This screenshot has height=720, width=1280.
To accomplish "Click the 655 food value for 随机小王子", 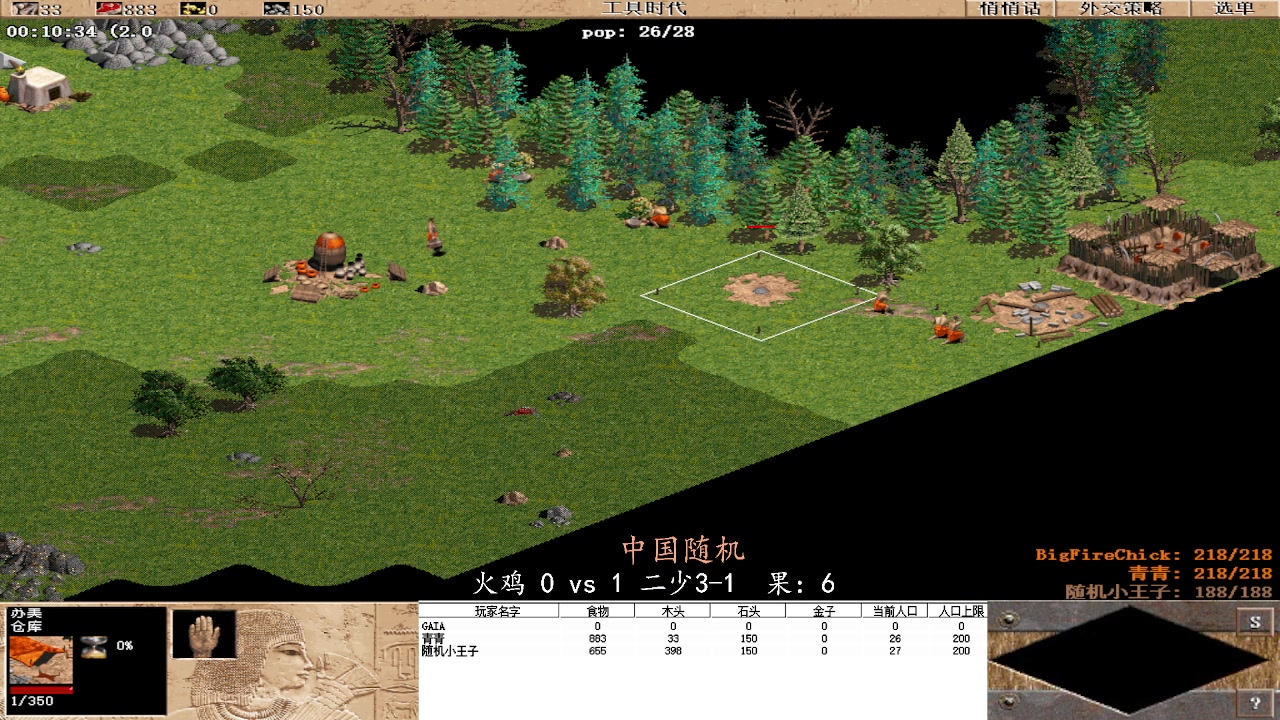I will [x=598, y=651].
